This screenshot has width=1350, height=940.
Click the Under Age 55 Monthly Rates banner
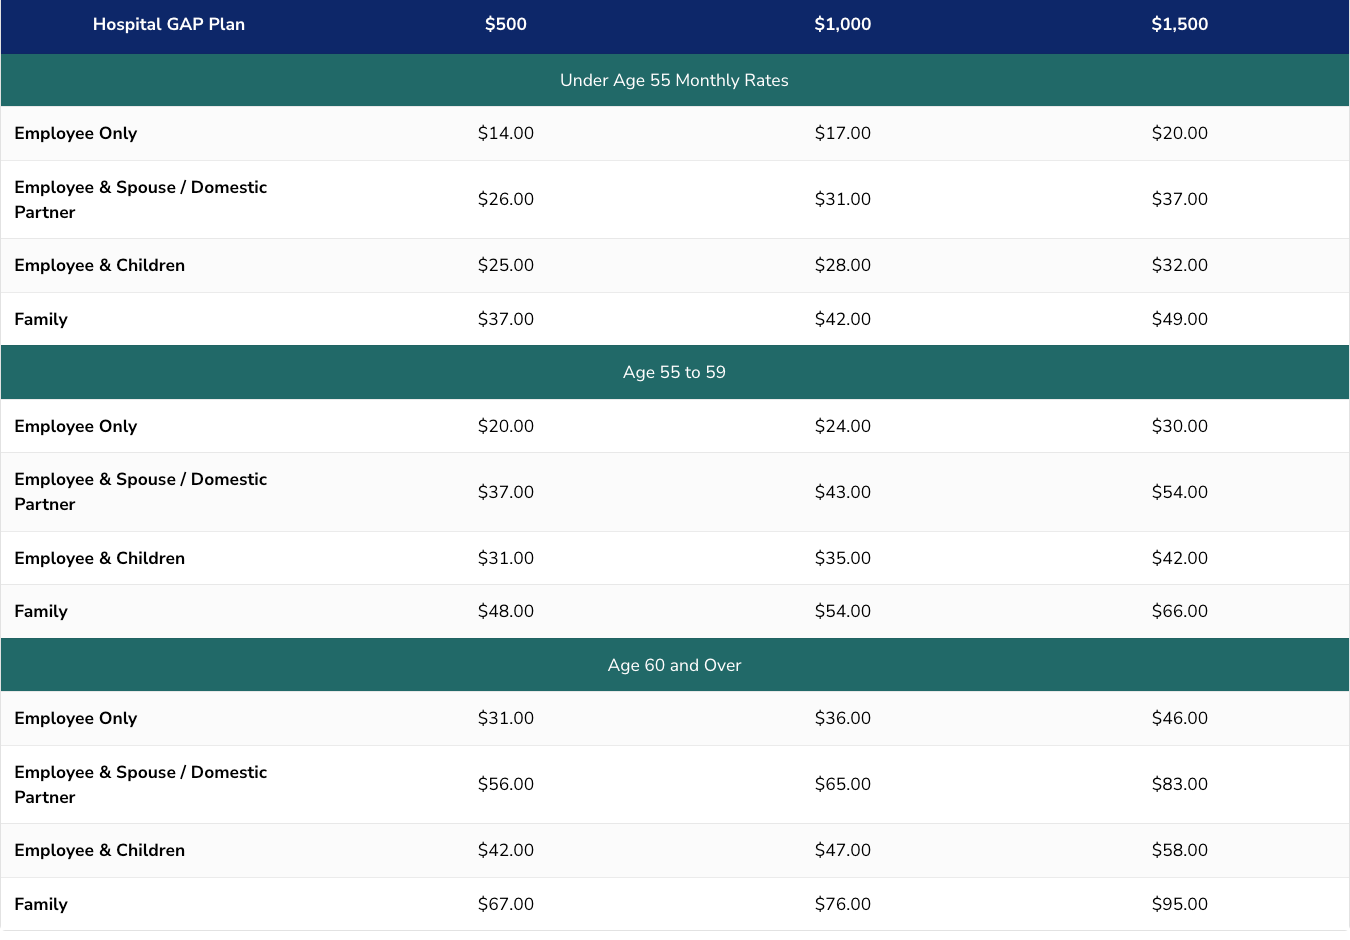click(x=675, y=80)
